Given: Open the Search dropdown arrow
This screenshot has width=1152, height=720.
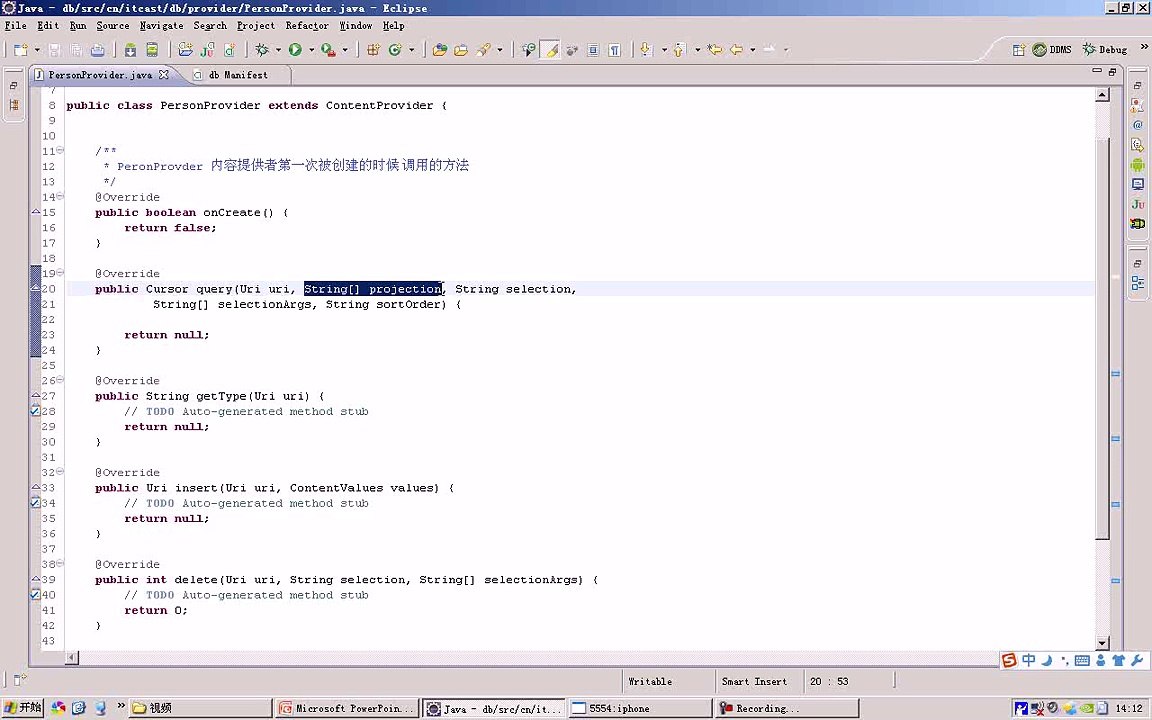Looking at the screenshot, I should (x=500, y=50).
